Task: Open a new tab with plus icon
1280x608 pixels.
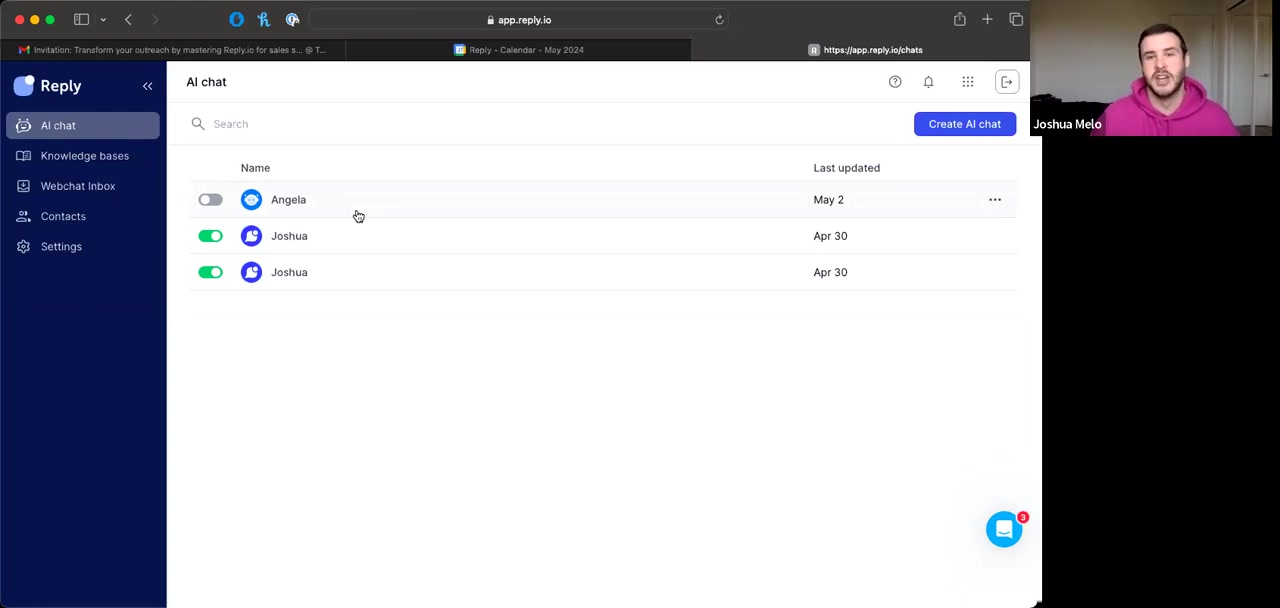Action: [987, 19]
